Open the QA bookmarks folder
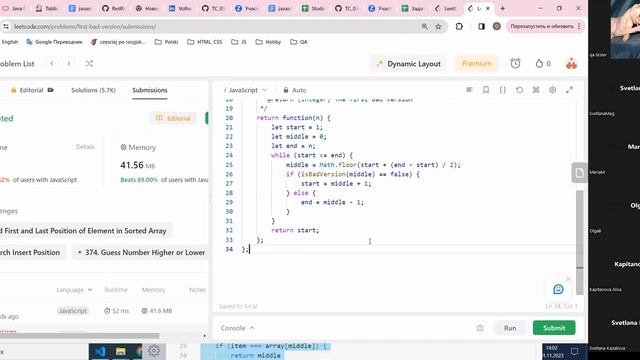Viewport: 640px width, 360px height. tap(298, 42)
